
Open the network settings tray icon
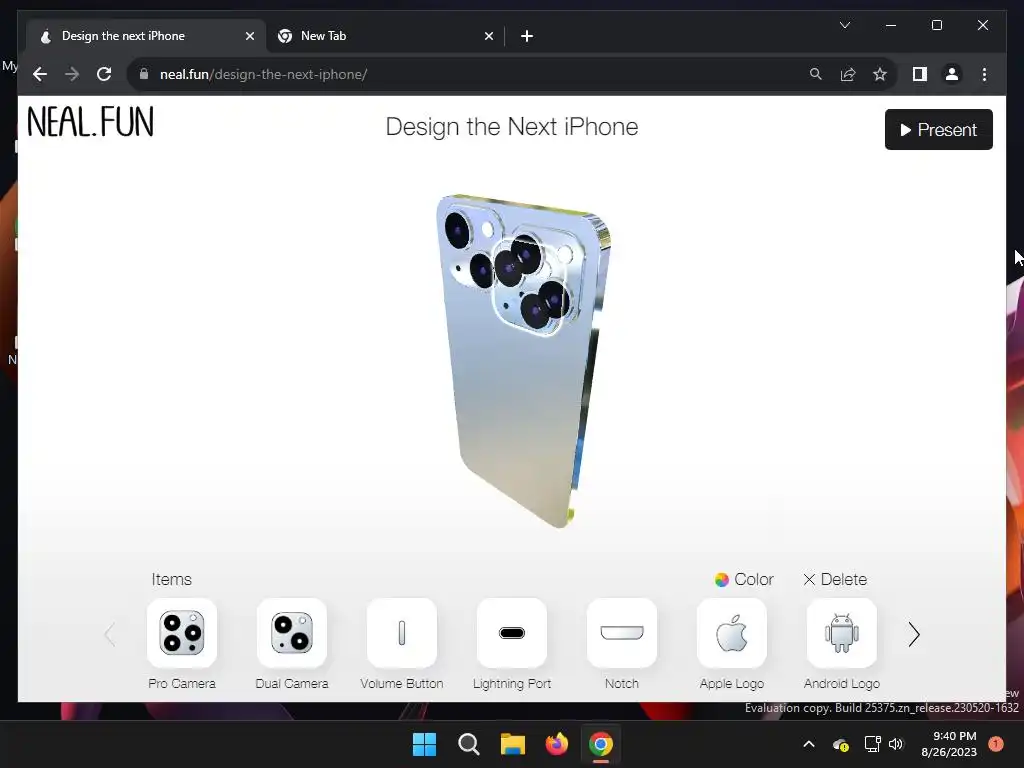[872, 744]
